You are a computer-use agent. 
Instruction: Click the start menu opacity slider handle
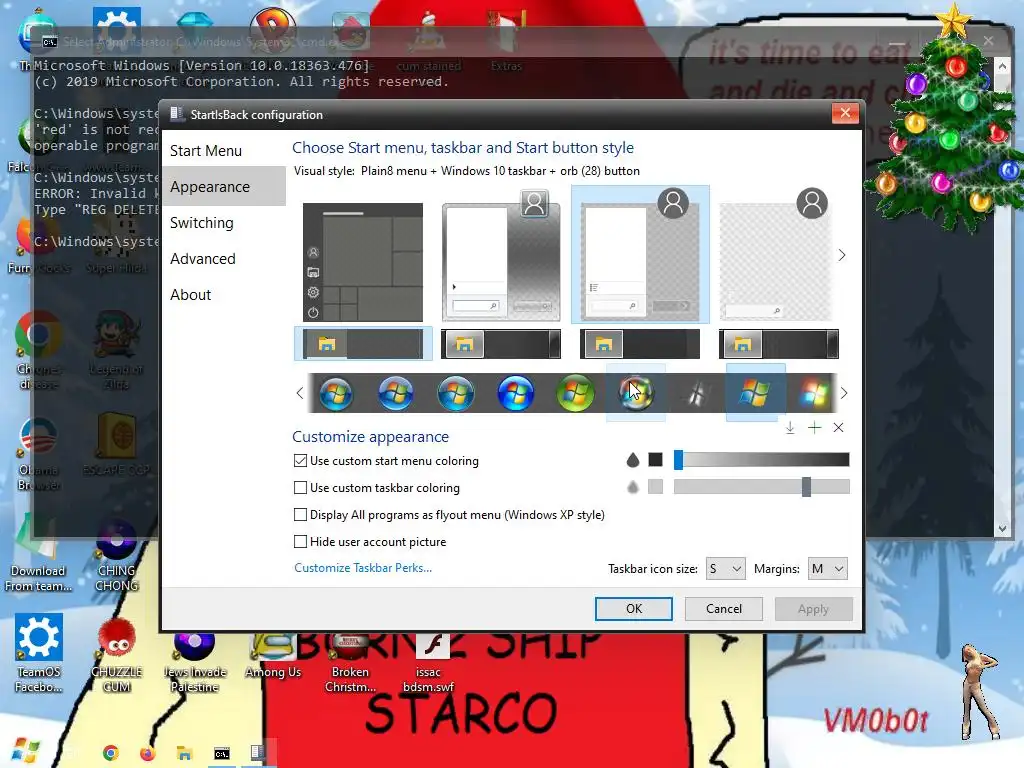pyautogui.click(x=679, y=460)
